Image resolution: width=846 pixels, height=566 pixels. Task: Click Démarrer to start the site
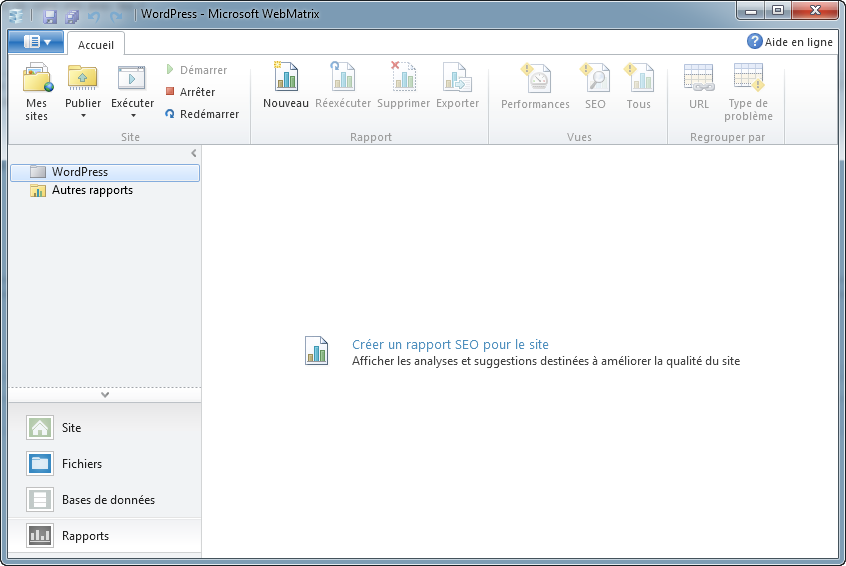click(196, 70)
